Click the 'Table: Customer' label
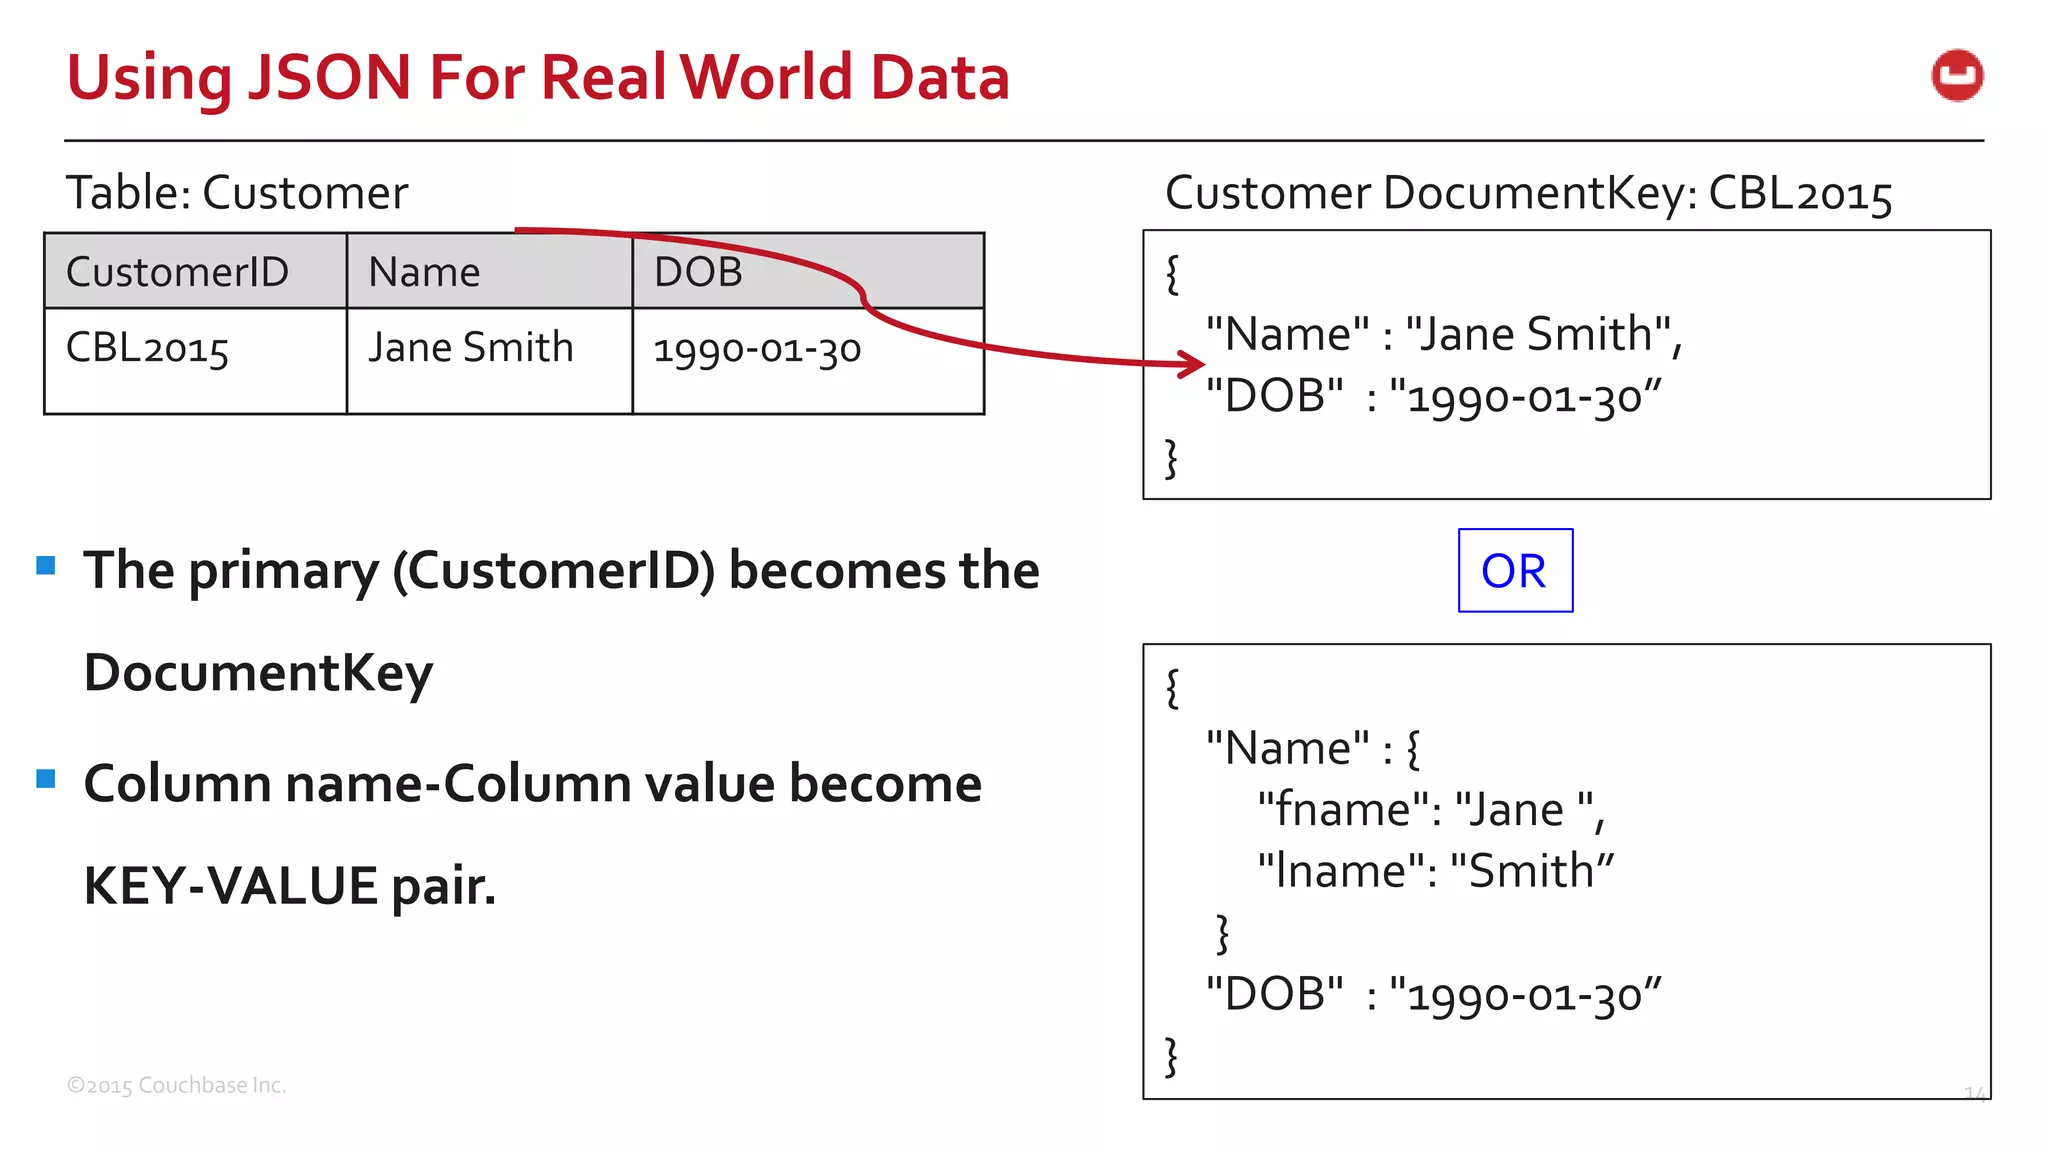 coord(237,192)
